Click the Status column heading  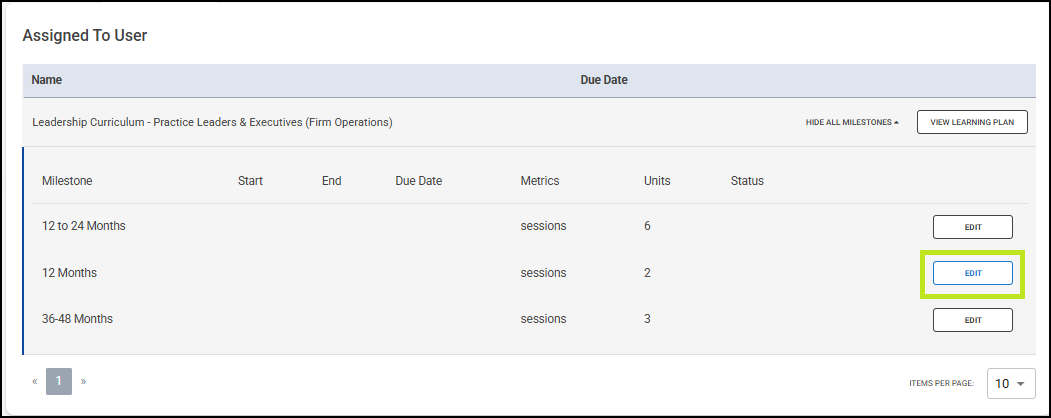tap(747, 181)
